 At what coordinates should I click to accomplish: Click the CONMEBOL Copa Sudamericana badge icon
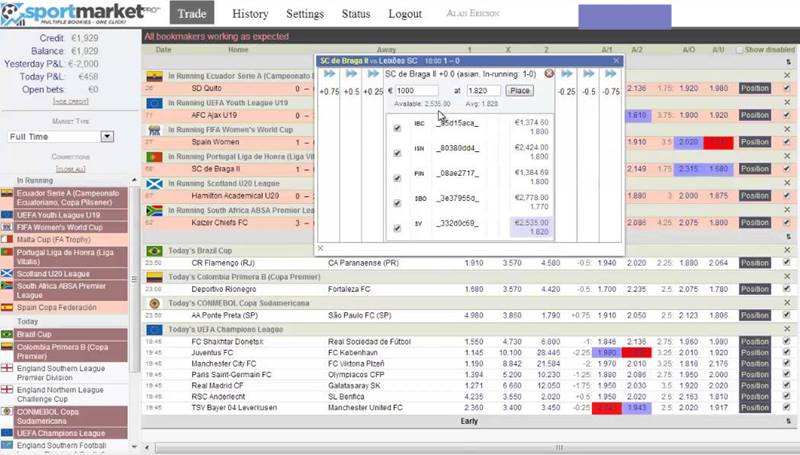(x=154, y=303)
